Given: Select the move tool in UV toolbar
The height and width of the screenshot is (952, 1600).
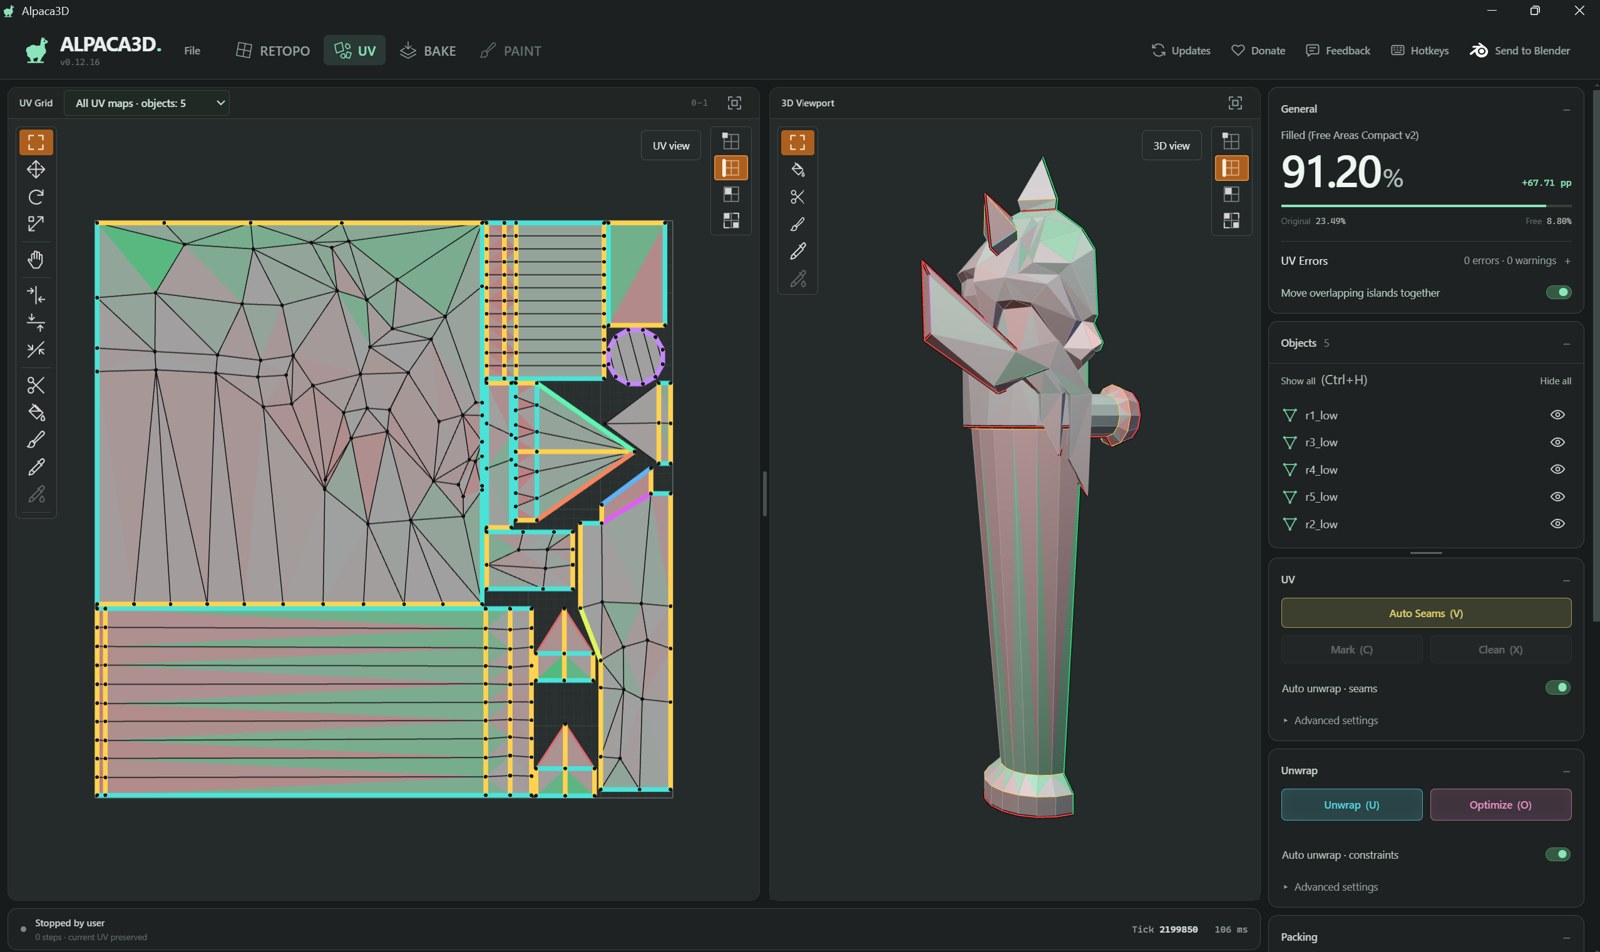Looking at the screenshot, I should (x=36, y=170).
